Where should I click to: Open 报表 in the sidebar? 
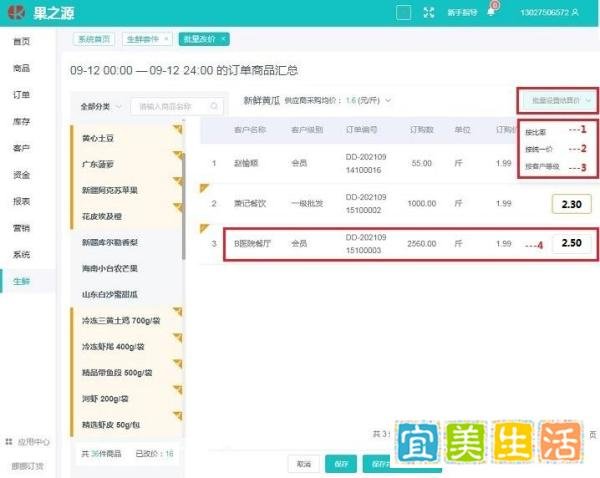pyautogui.click(x=21, y=201)
